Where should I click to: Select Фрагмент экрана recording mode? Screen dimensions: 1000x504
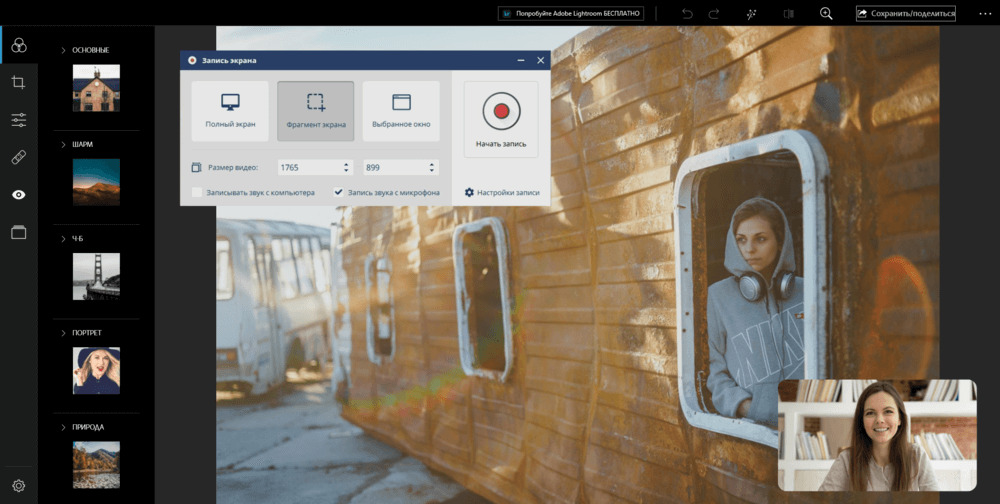click(x=316, y=111)
